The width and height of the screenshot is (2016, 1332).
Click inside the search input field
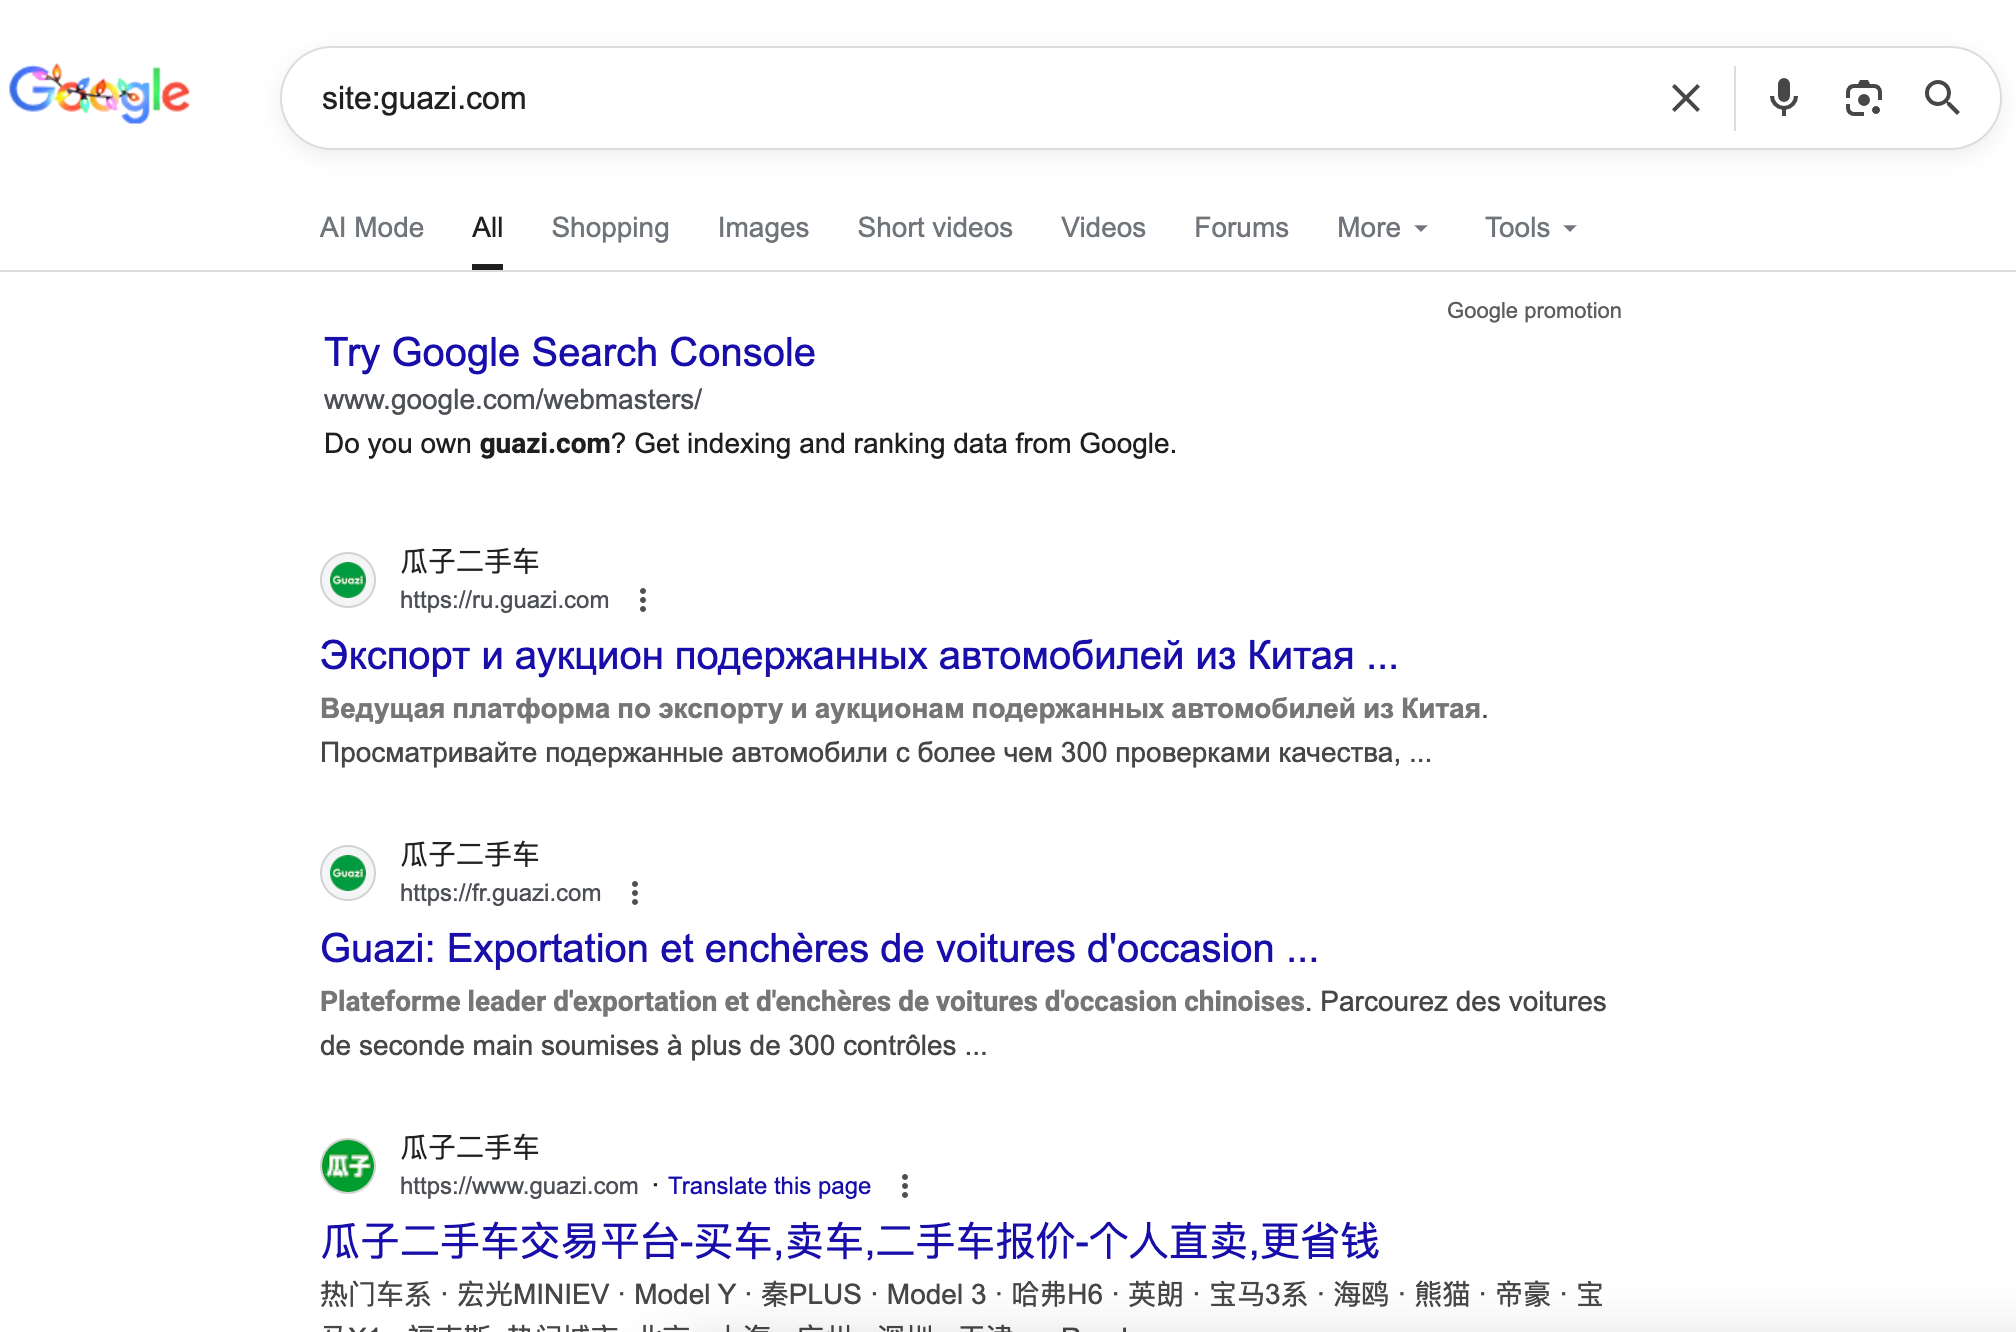[900, 97]
